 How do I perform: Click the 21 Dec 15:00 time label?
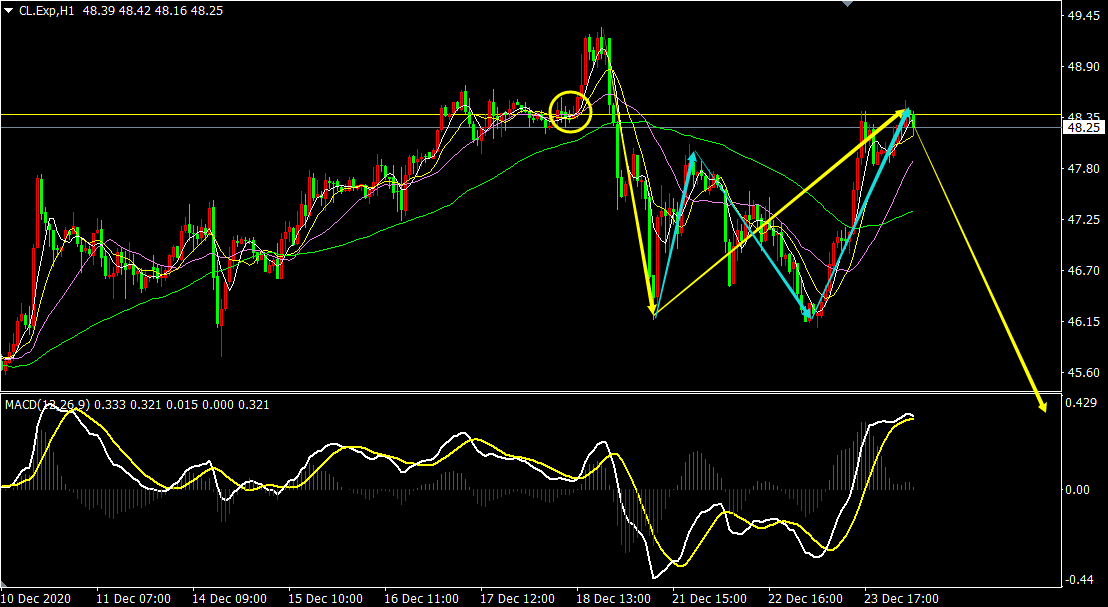tap(709, 599)
